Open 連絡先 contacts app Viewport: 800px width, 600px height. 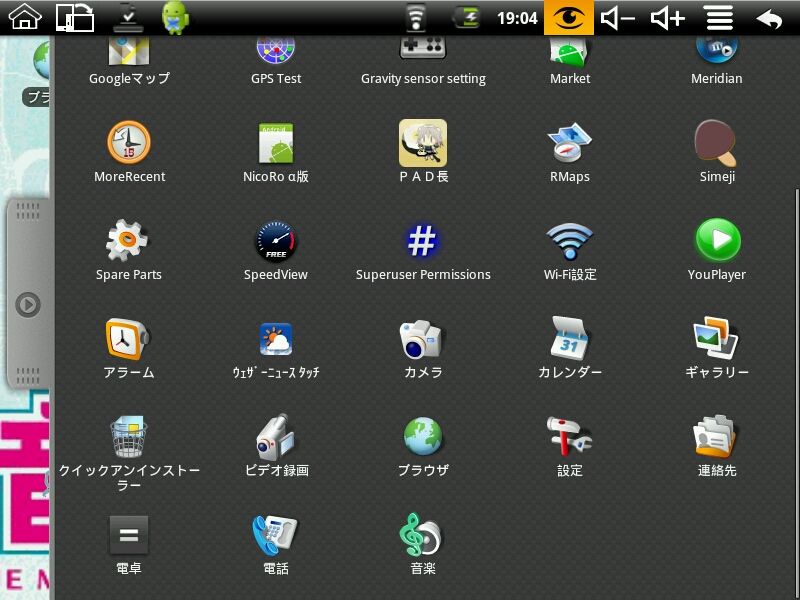point(717,446)
